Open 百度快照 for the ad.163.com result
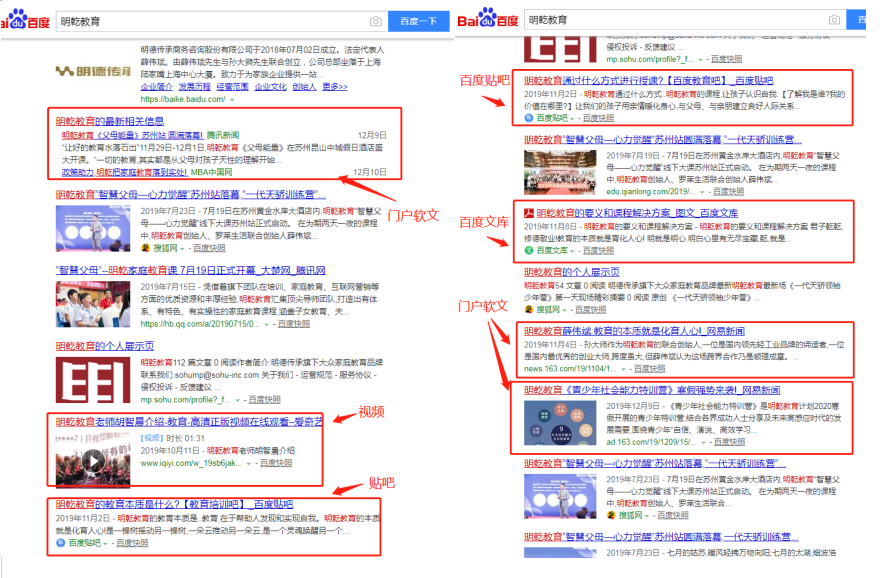This screenshot has width=888, height=578. click(729, 442)
